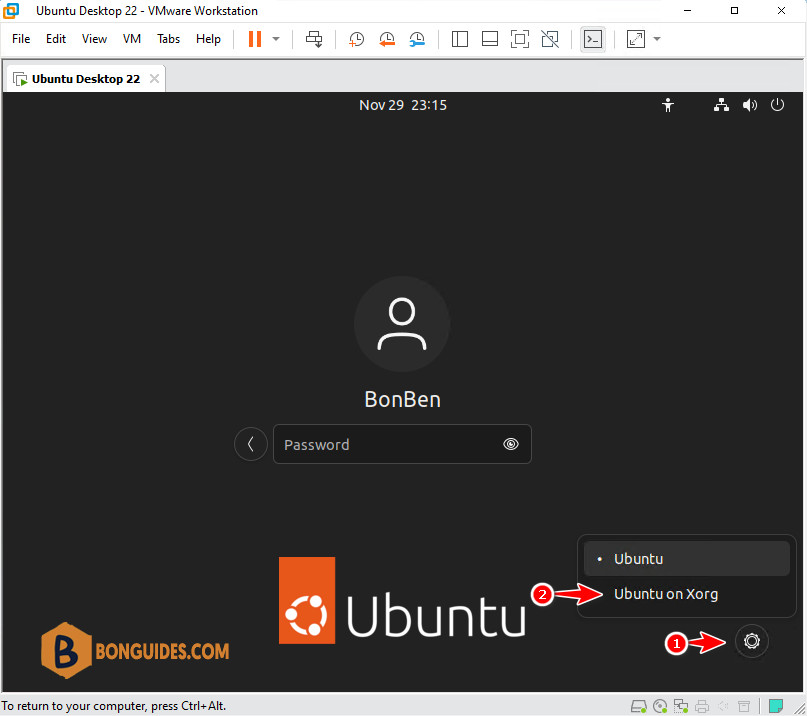The image size is (807, 716).
Task: Click the VMware Workstation title bar icon
Action: pyautogui.click(x=11, y=10)
